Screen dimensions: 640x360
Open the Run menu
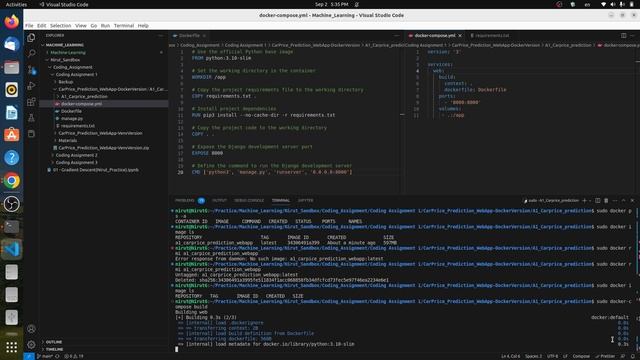click(x=105, y=25)
